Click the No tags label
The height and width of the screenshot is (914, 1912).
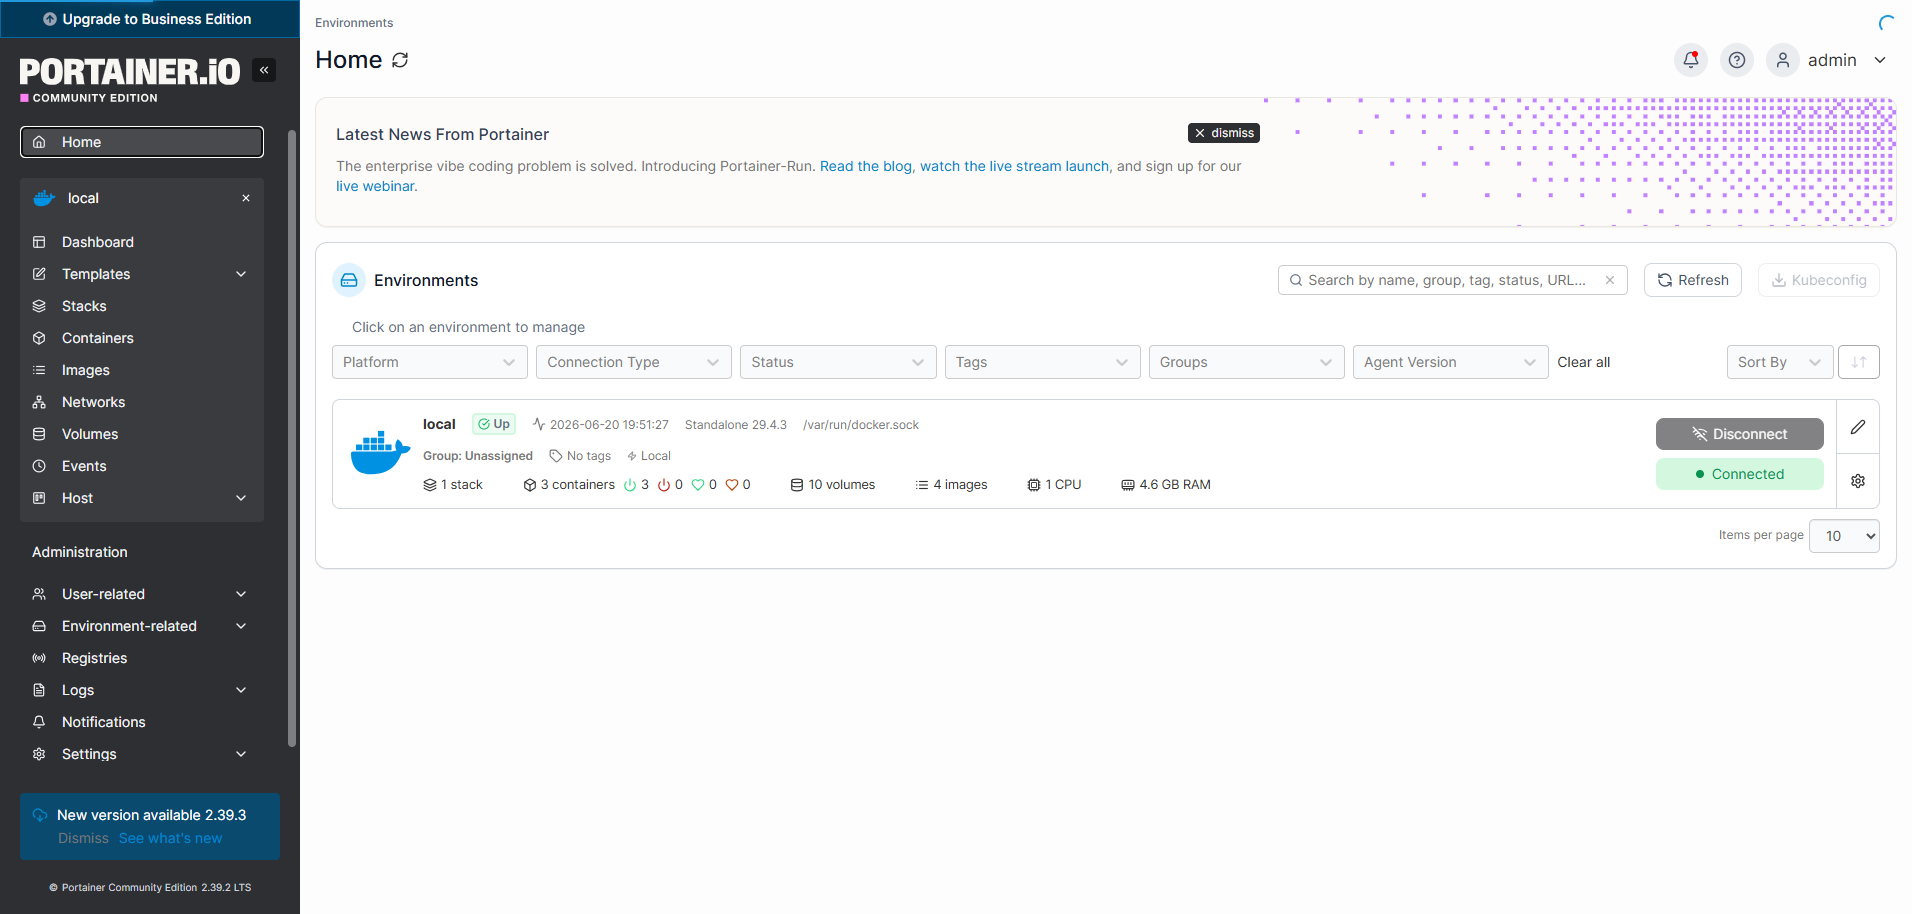(580, 456)
